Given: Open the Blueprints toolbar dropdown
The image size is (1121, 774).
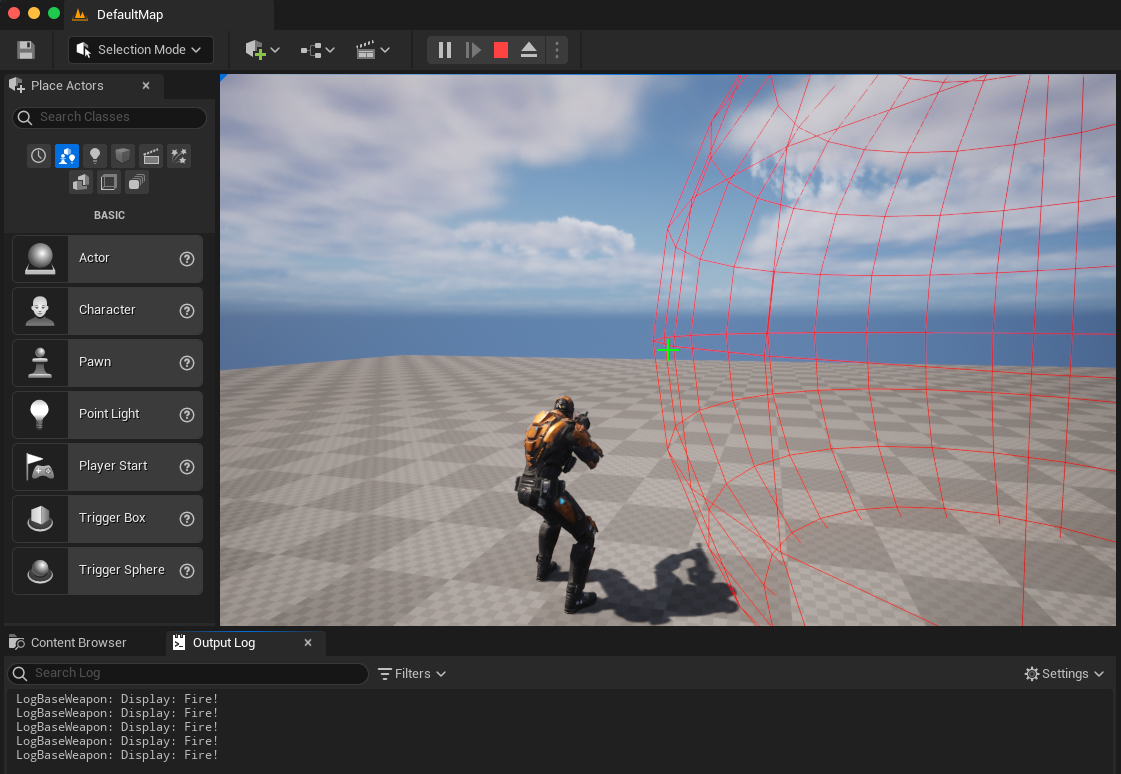Looking at the screenshot, I should (x=317, y=50).
